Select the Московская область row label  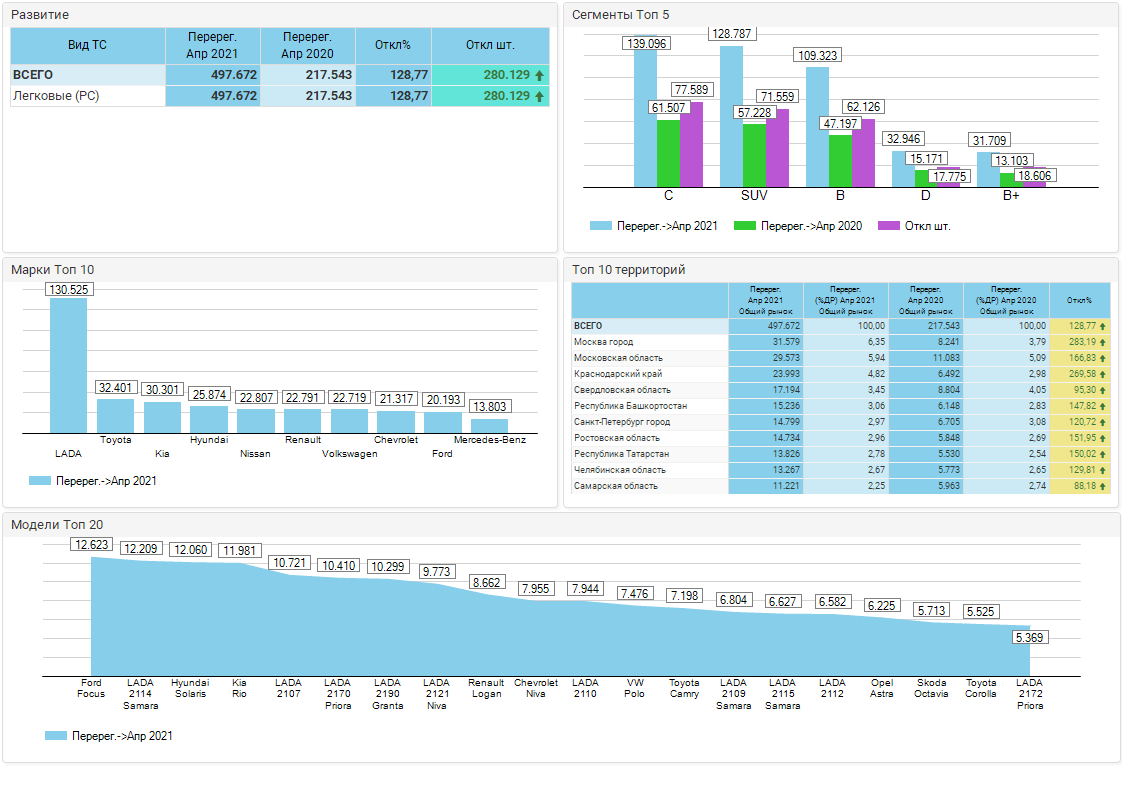point(618,358)
